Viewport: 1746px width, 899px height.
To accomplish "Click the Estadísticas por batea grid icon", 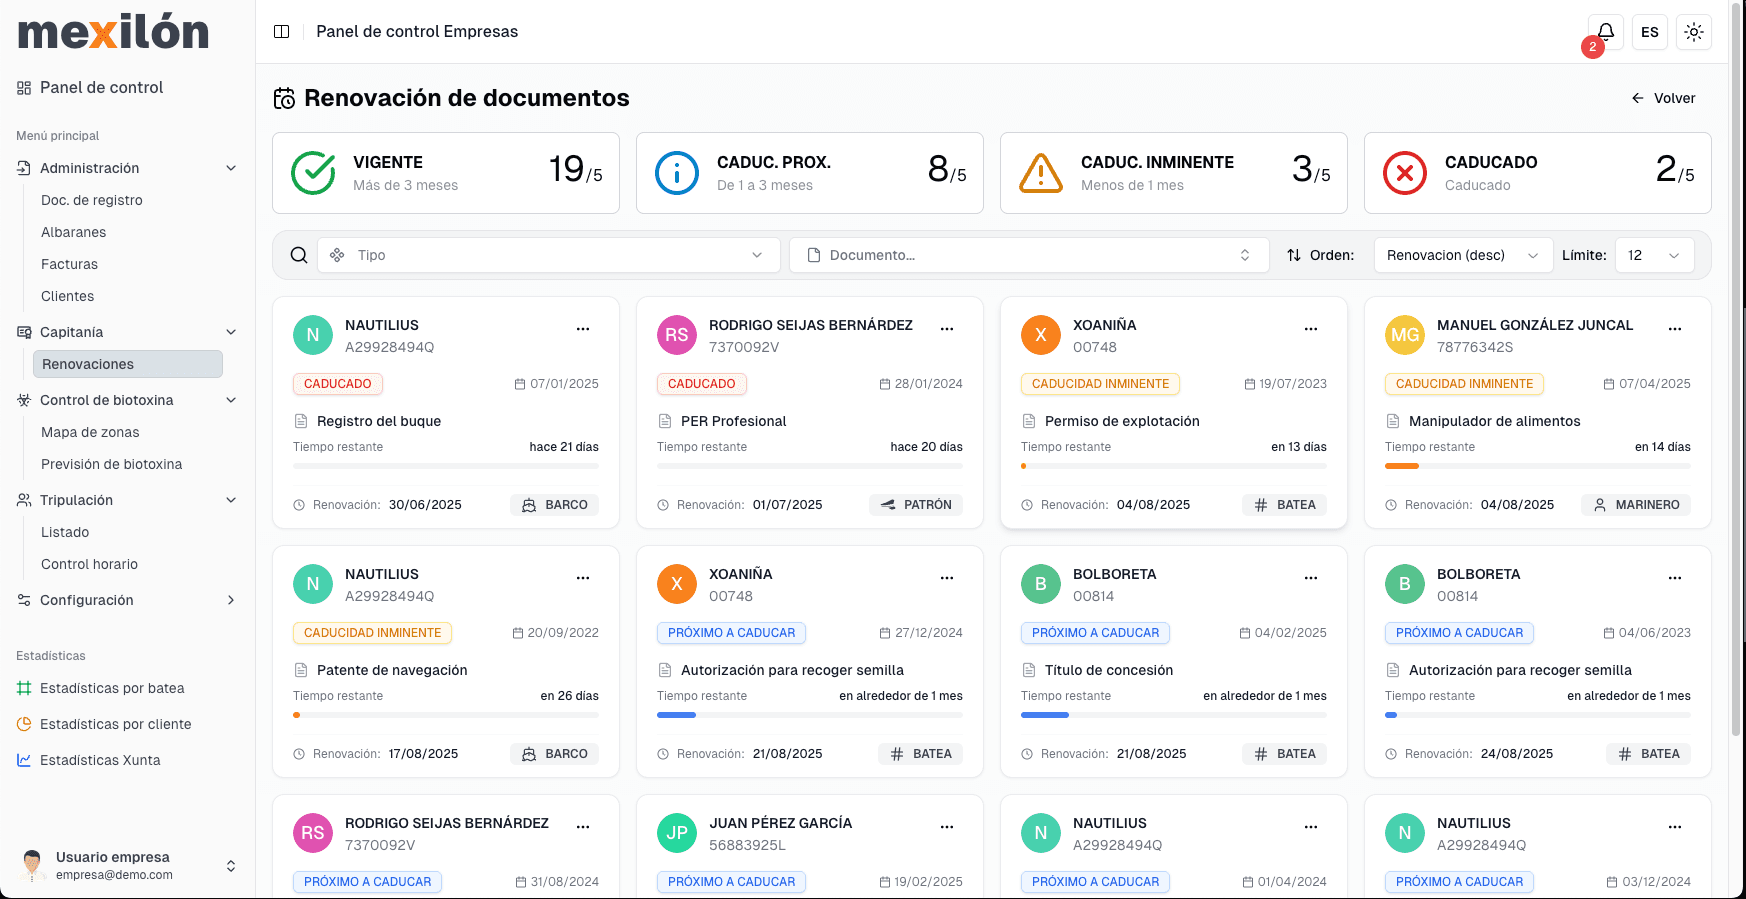I will (x=24, y=688).
